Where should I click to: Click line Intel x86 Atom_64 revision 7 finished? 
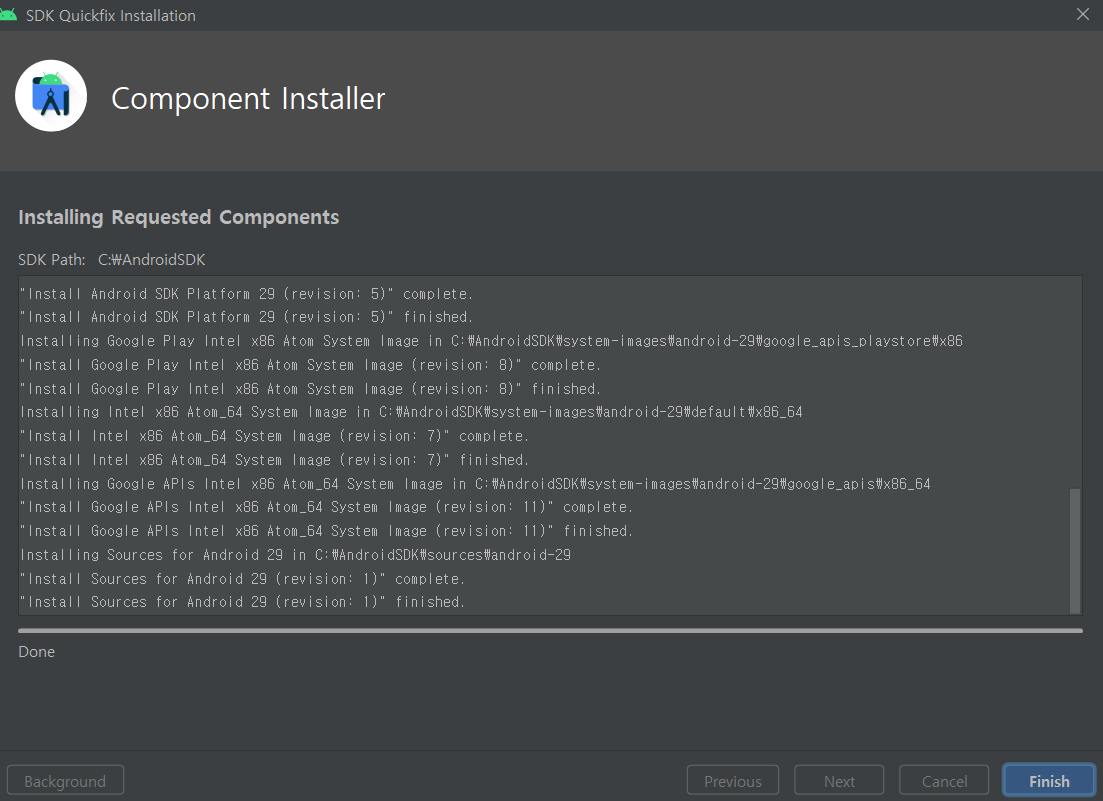tap(274, 460)
